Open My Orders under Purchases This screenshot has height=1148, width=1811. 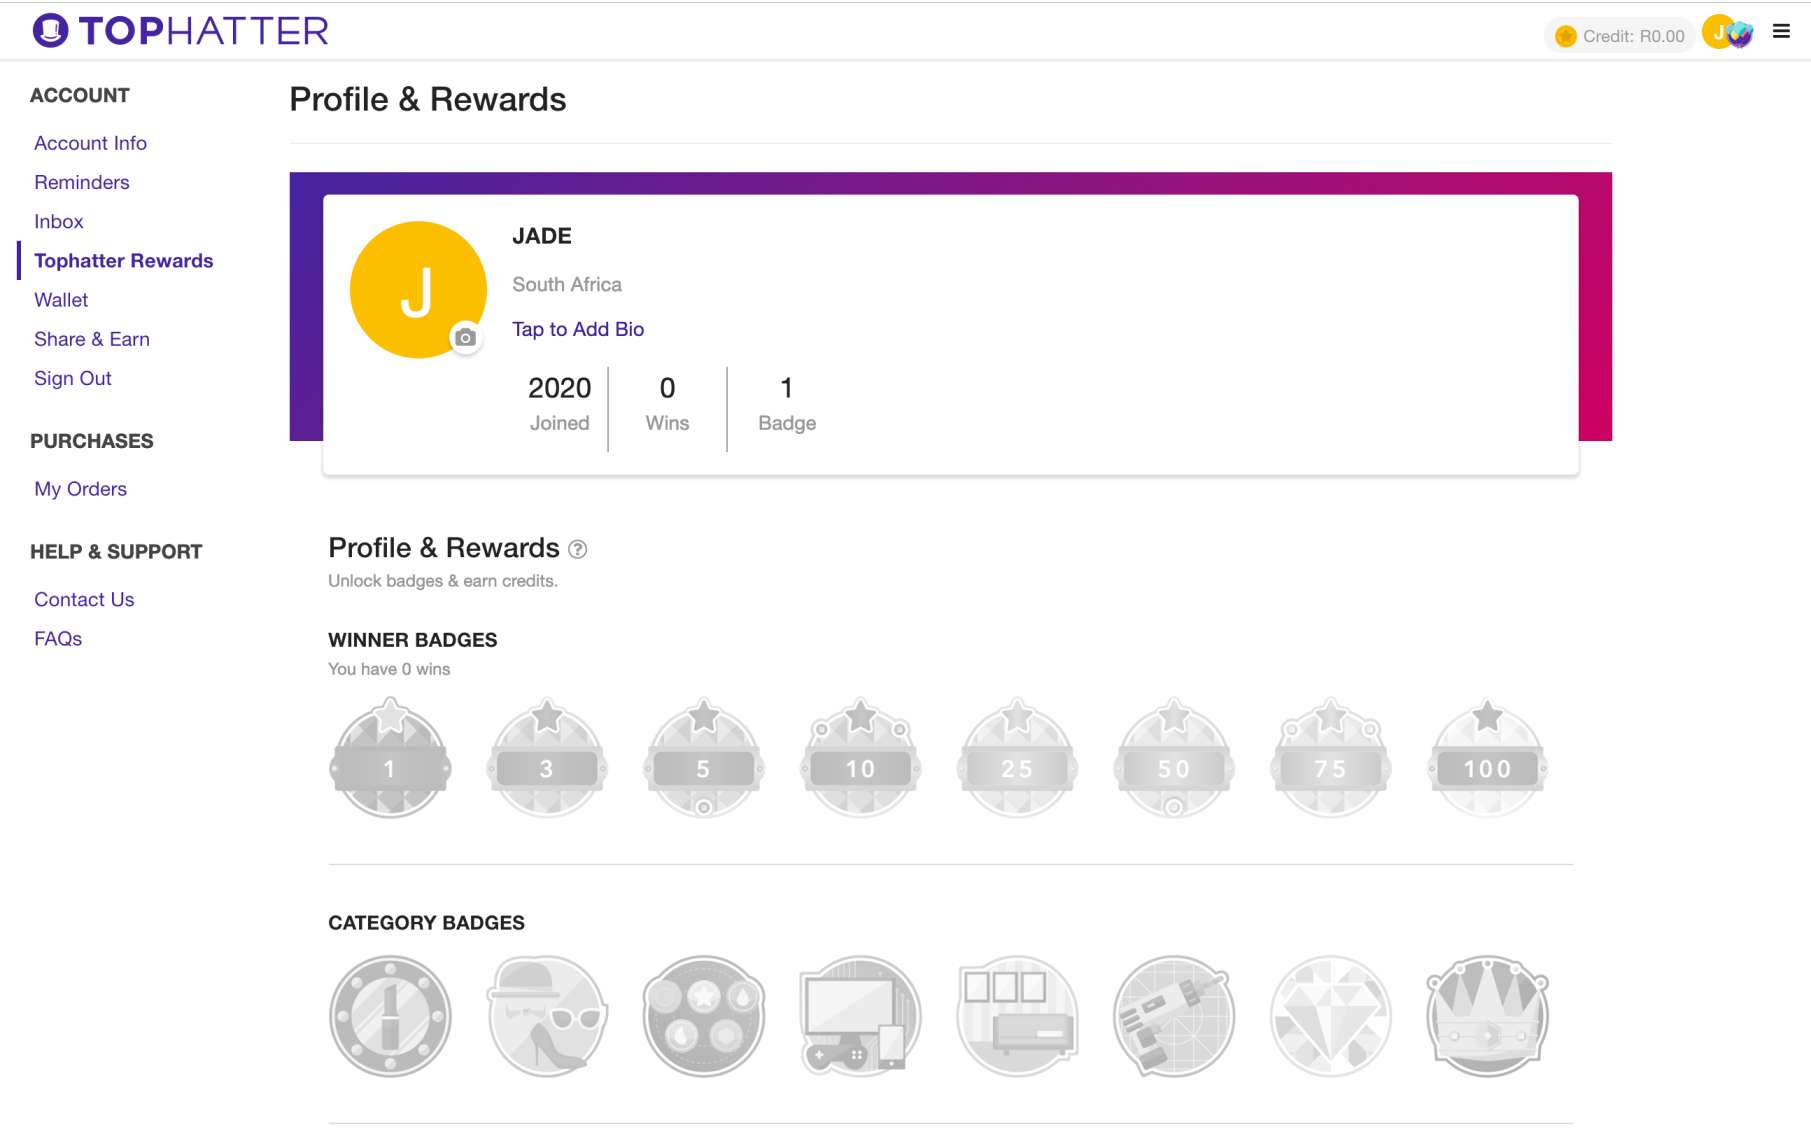tap(80, 489)
